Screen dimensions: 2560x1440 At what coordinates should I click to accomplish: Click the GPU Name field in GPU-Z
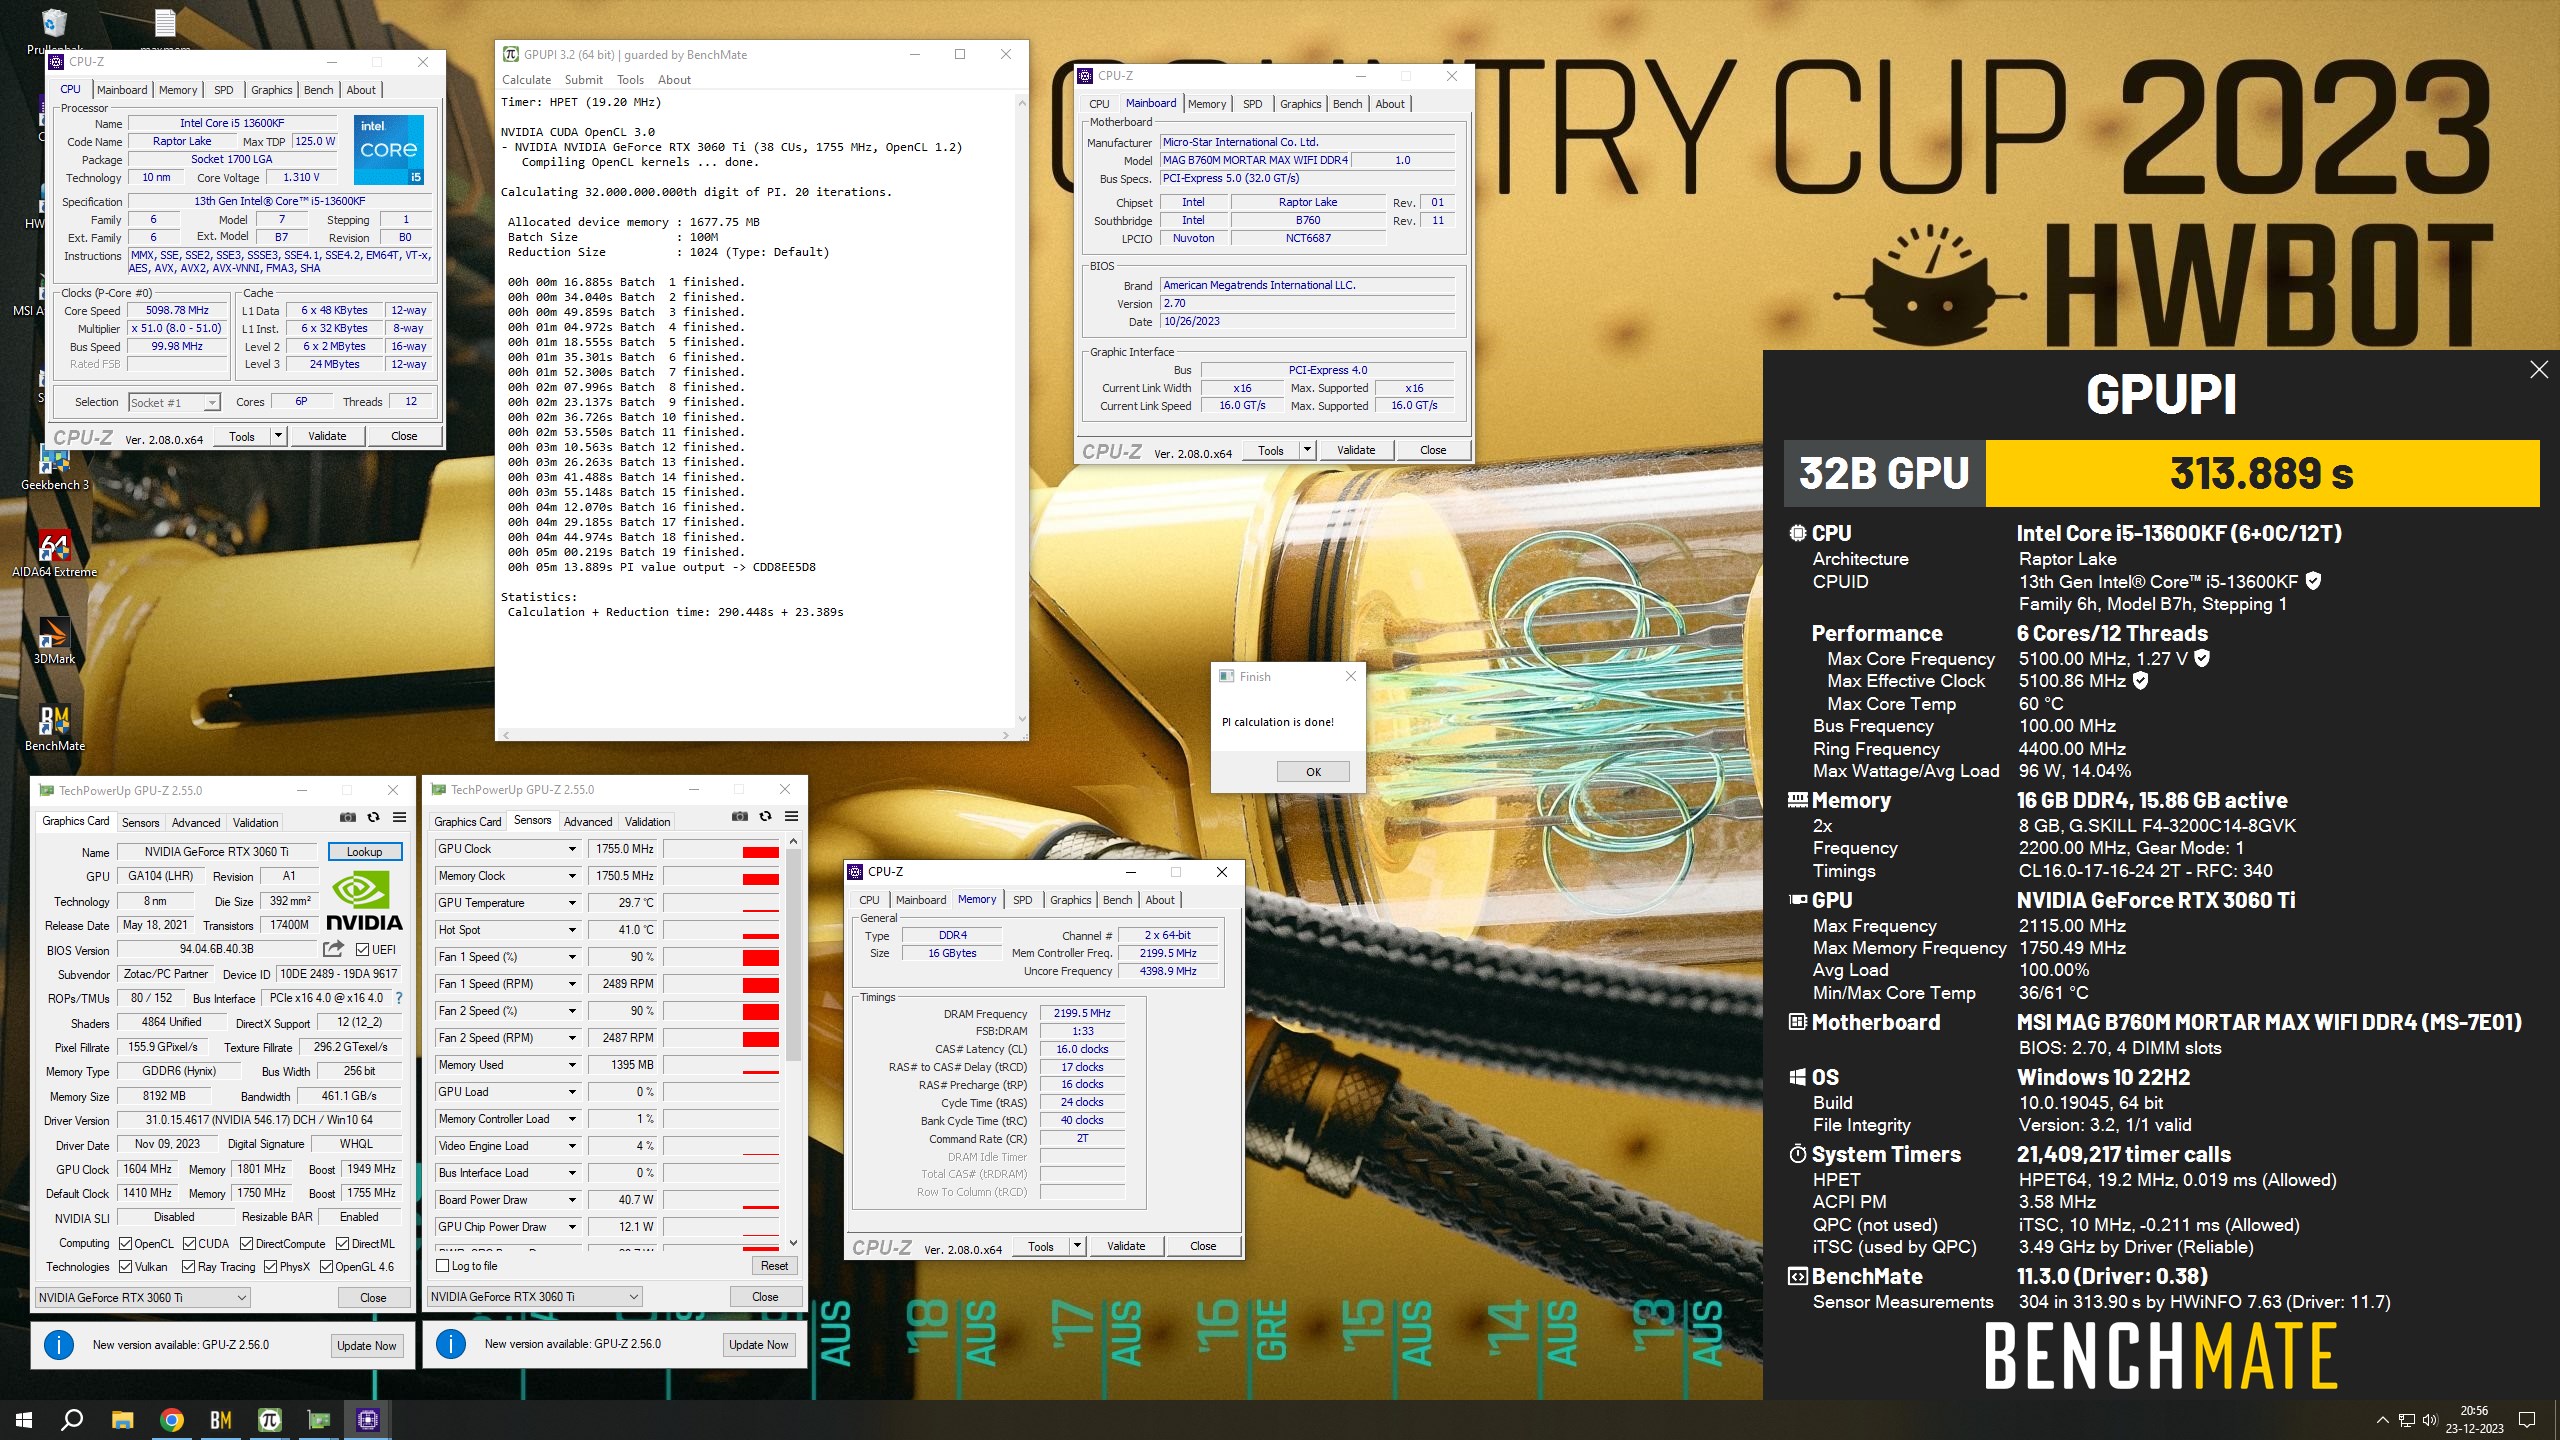216,852
